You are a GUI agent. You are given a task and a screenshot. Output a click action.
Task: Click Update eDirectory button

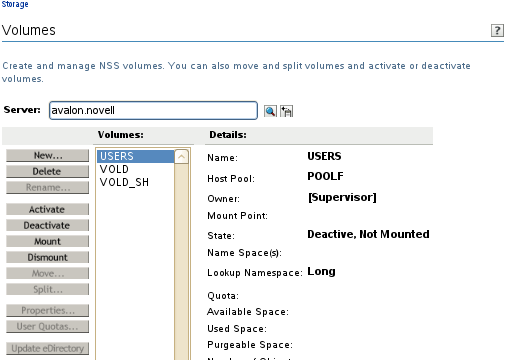click(48, 348)
